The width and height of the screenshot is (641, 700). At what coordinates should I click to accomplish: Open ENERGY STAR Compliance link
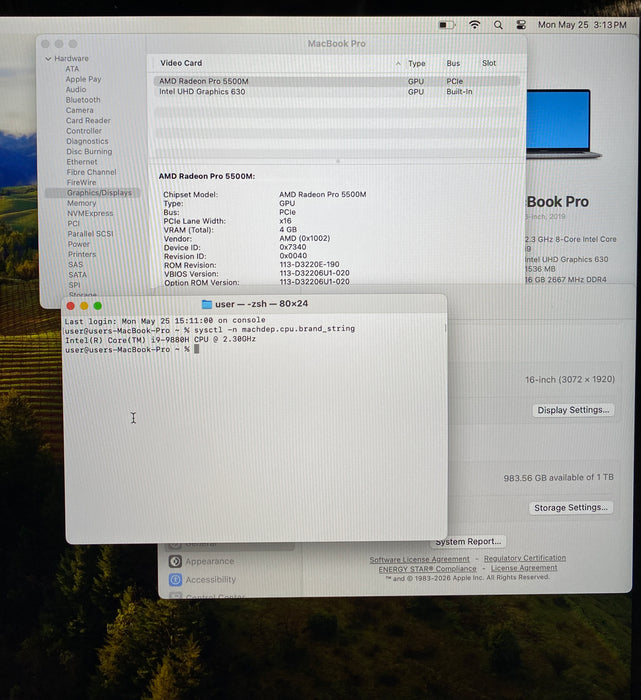point(427,569)
